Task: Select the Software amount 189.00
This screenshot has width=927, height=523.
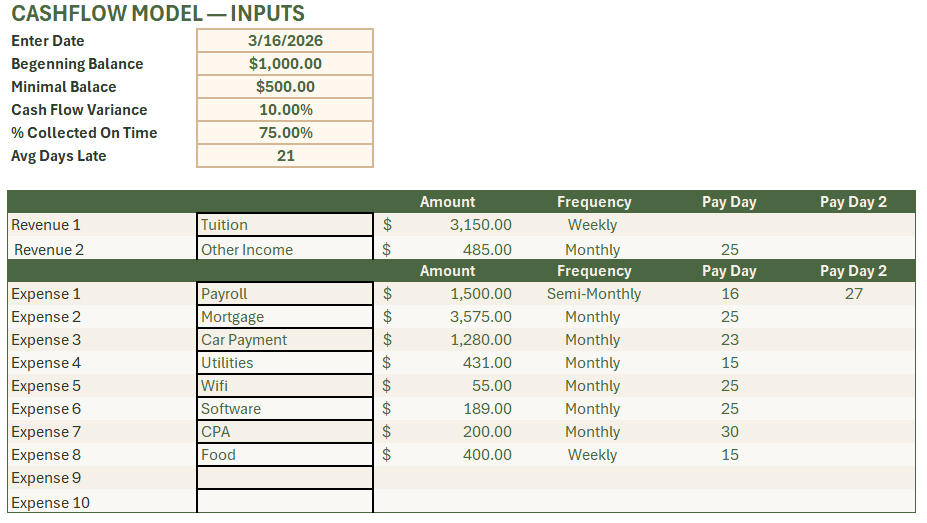Action: point(487,409)
